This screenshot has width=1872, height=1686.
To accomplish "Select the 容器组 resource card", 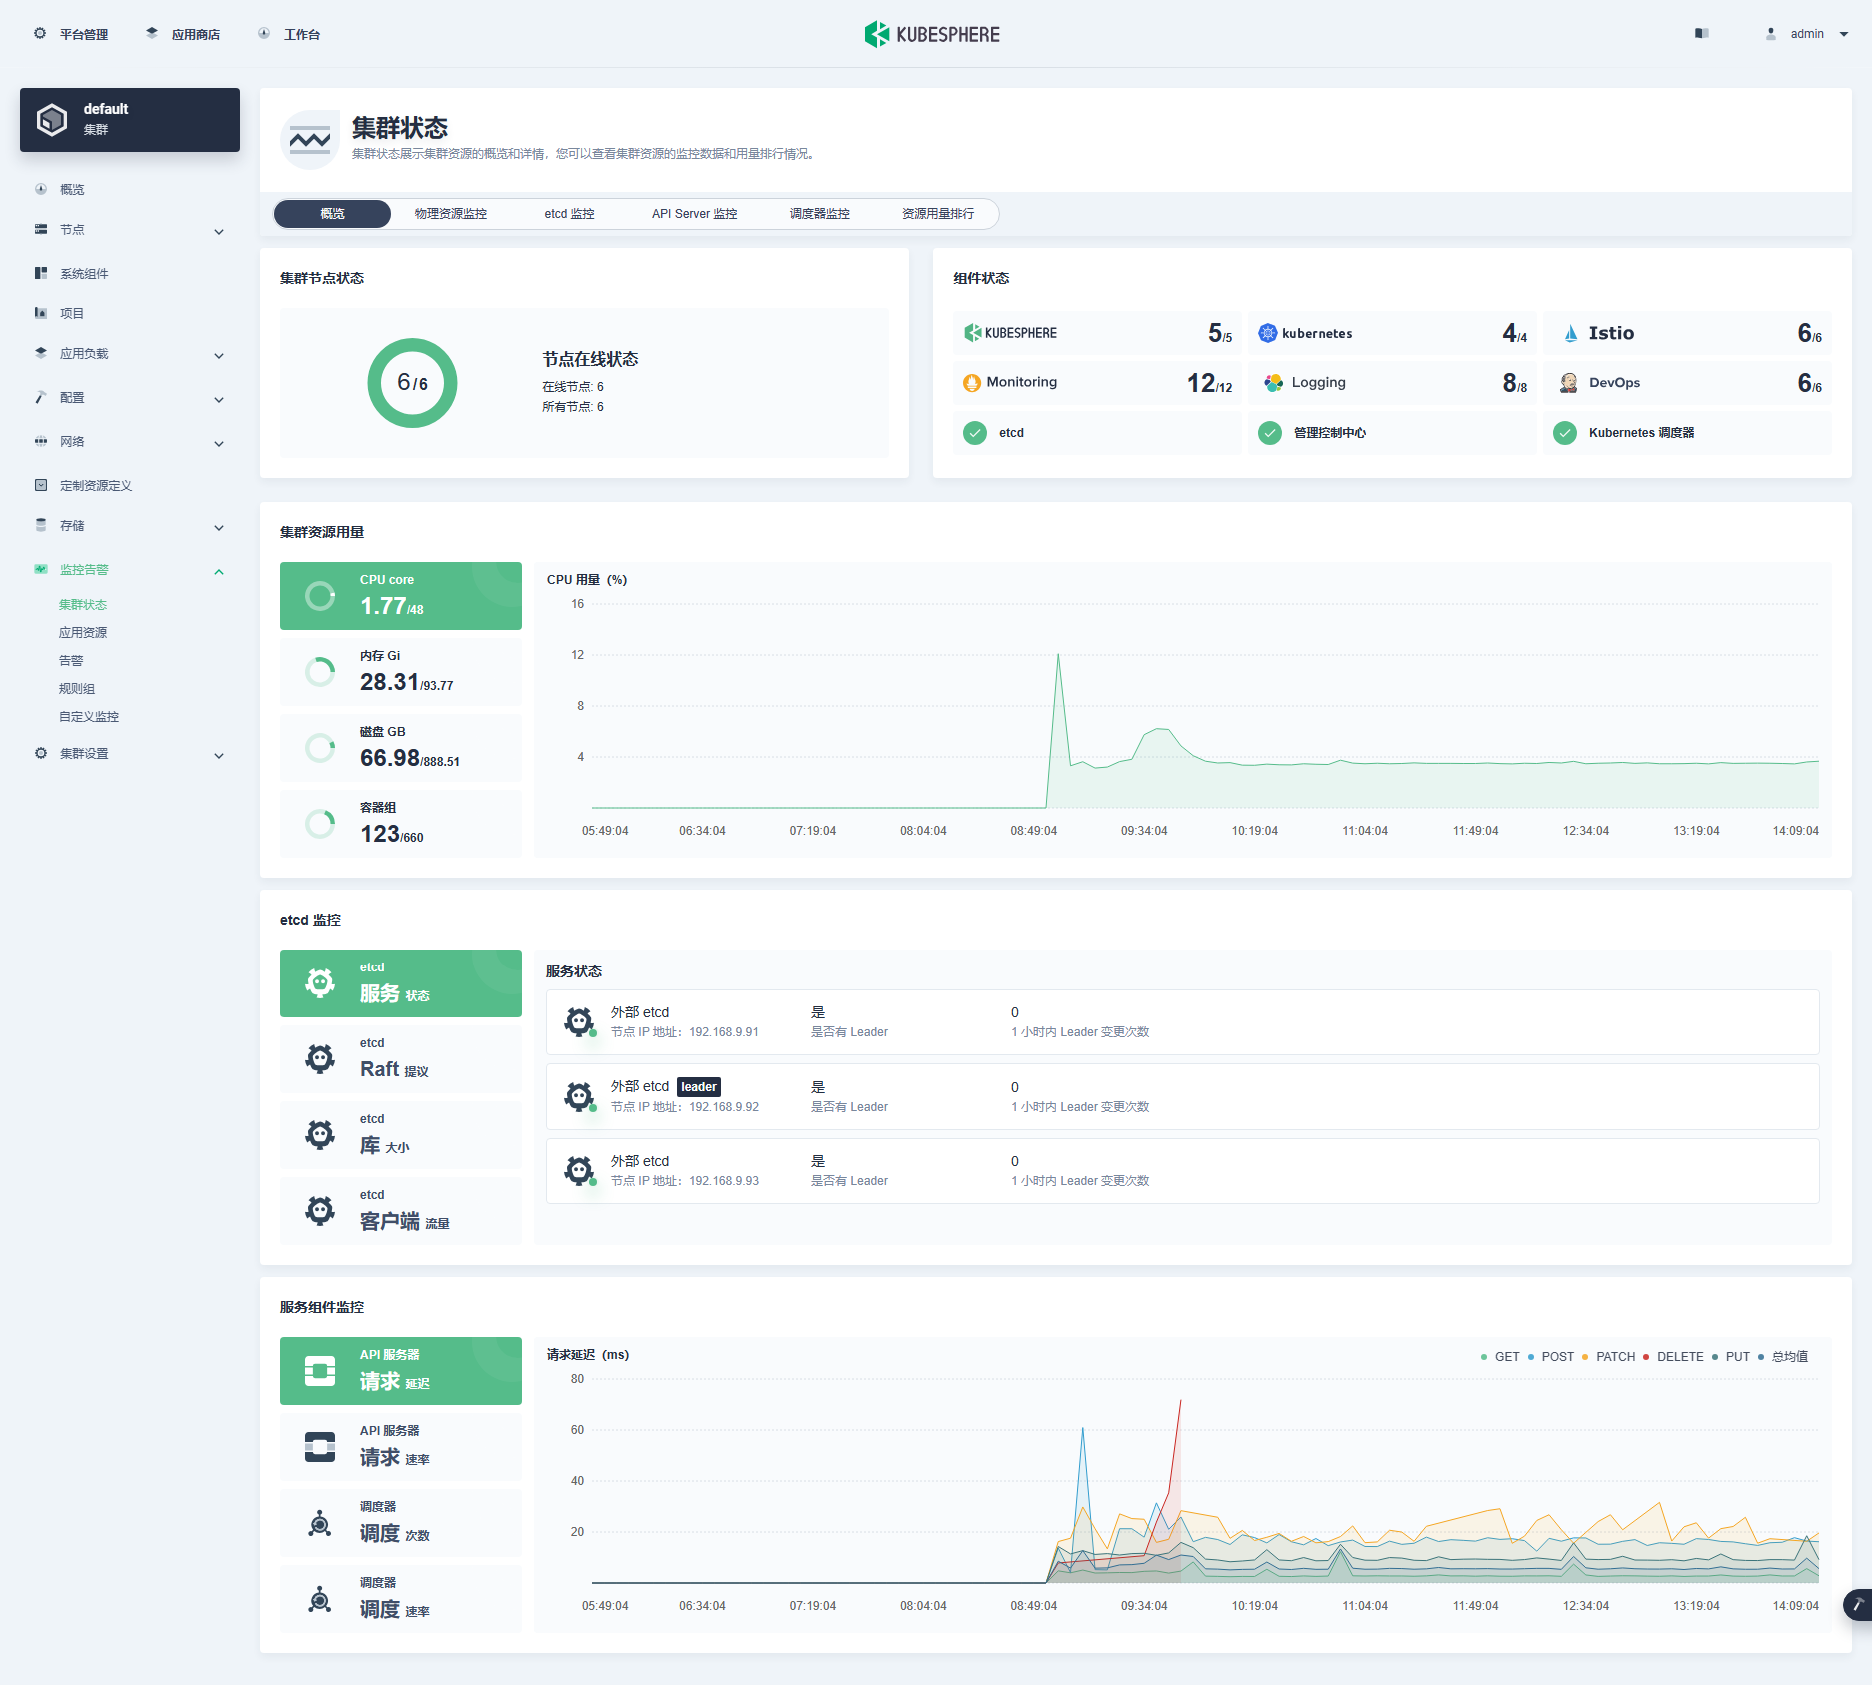I will (400, 824).
